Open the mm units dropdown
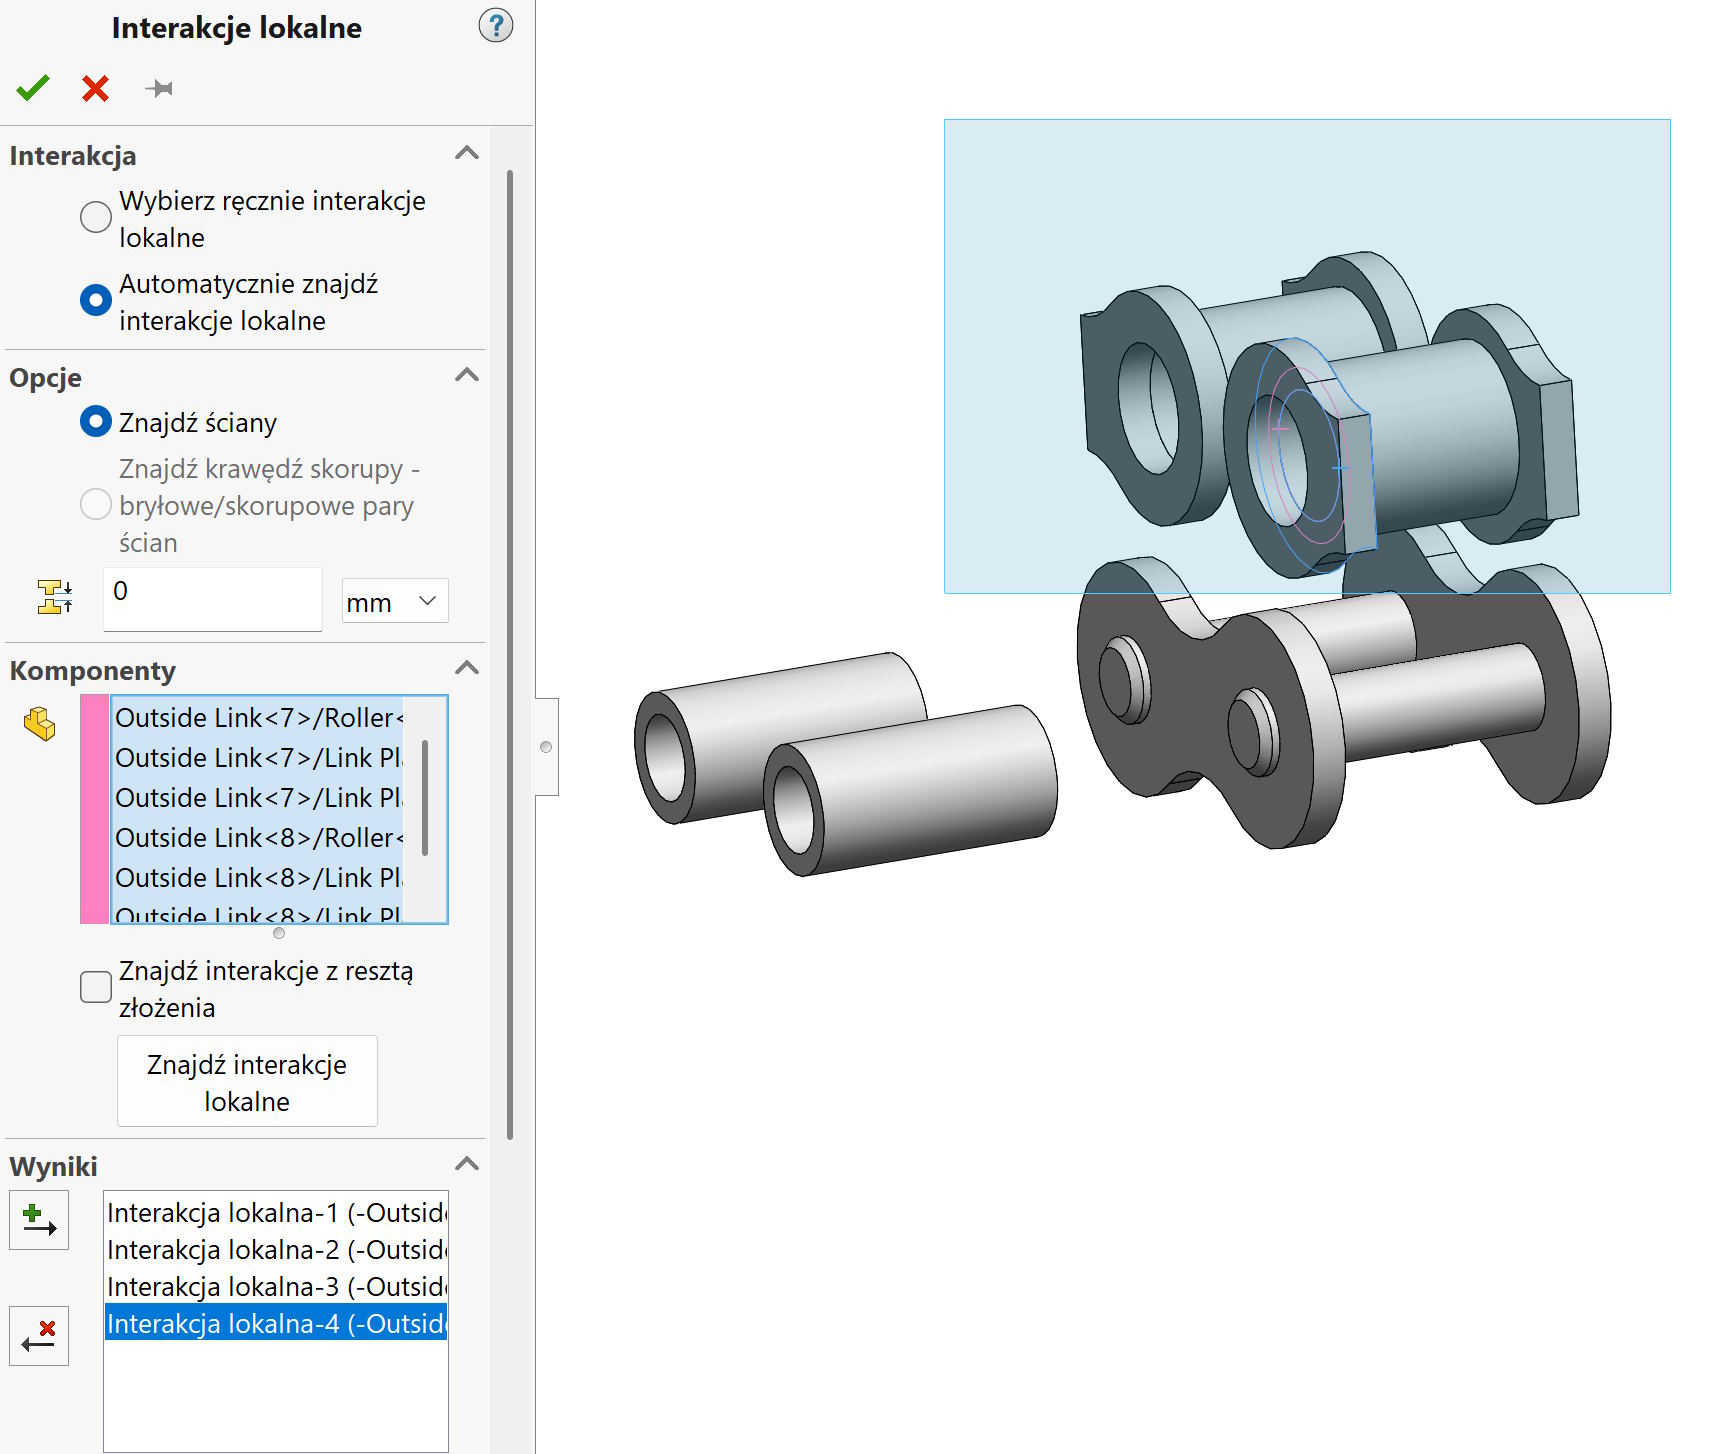This screenshot has width=1716, height=1454. pos(395,601)
